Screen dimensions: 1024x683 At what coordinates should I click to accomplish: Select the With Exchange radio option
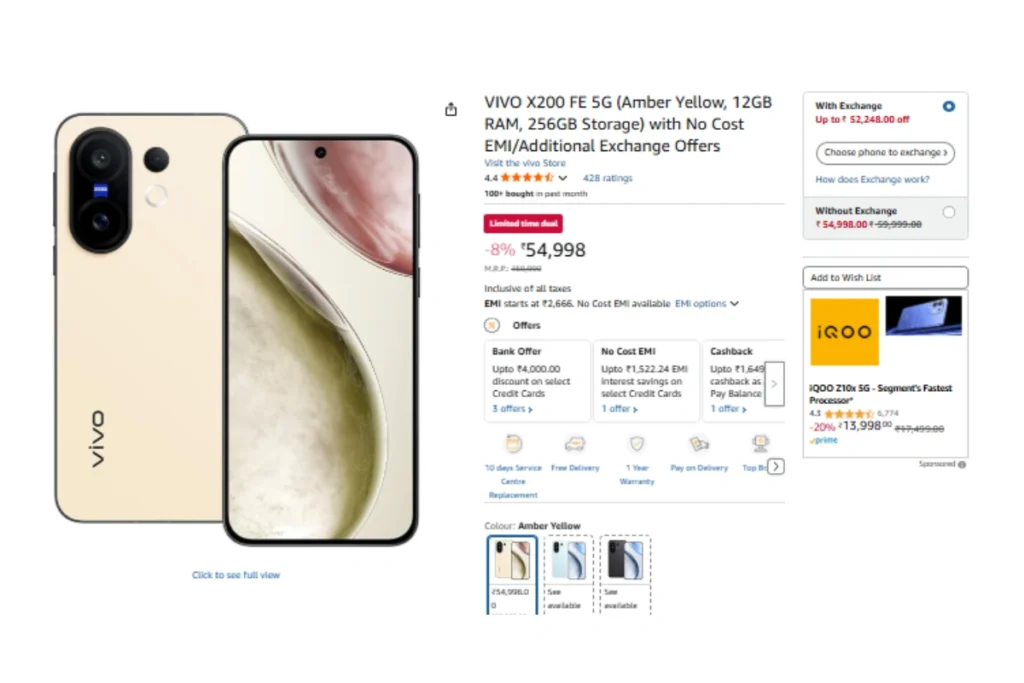tap(948, 106)
